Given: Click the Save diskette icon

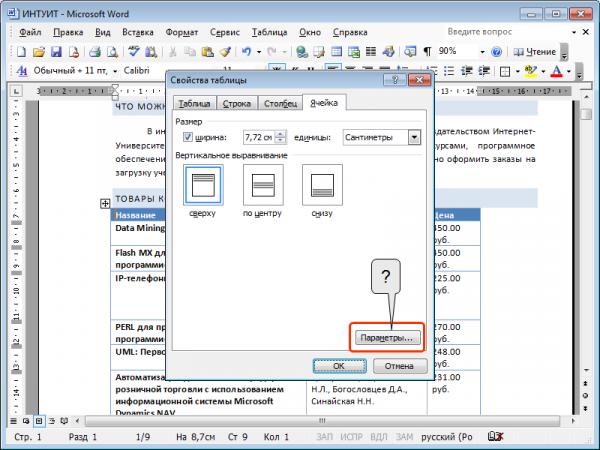Looking at the screenshot, I should click(56, 52).
